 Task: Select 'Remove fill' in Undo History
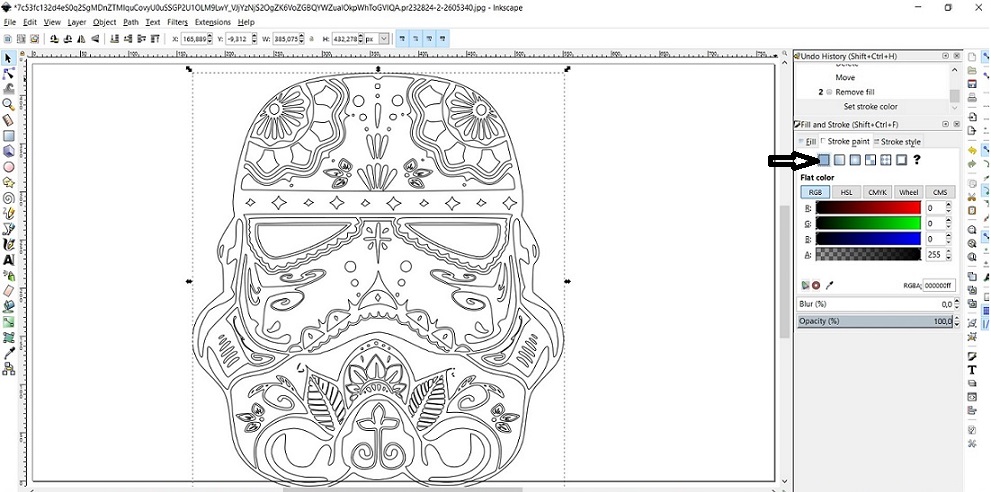pyautogui.click(x=855, y=92)
